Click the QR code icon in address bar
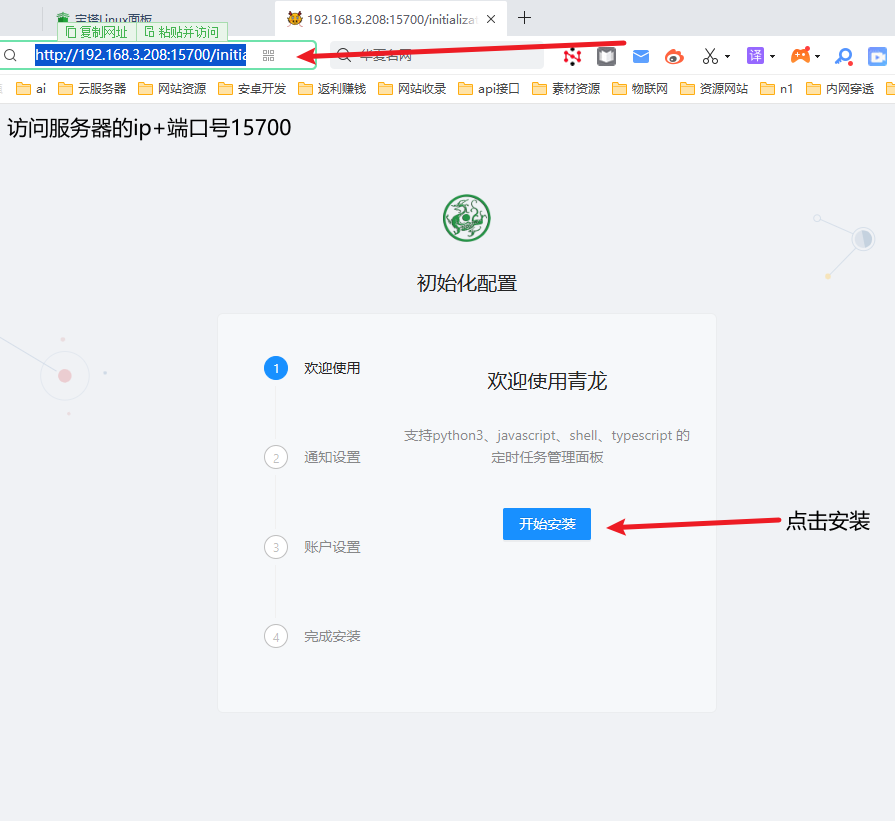Image resolution: width=895 pixels, height=821 pixels. click(x=268, y=56)
